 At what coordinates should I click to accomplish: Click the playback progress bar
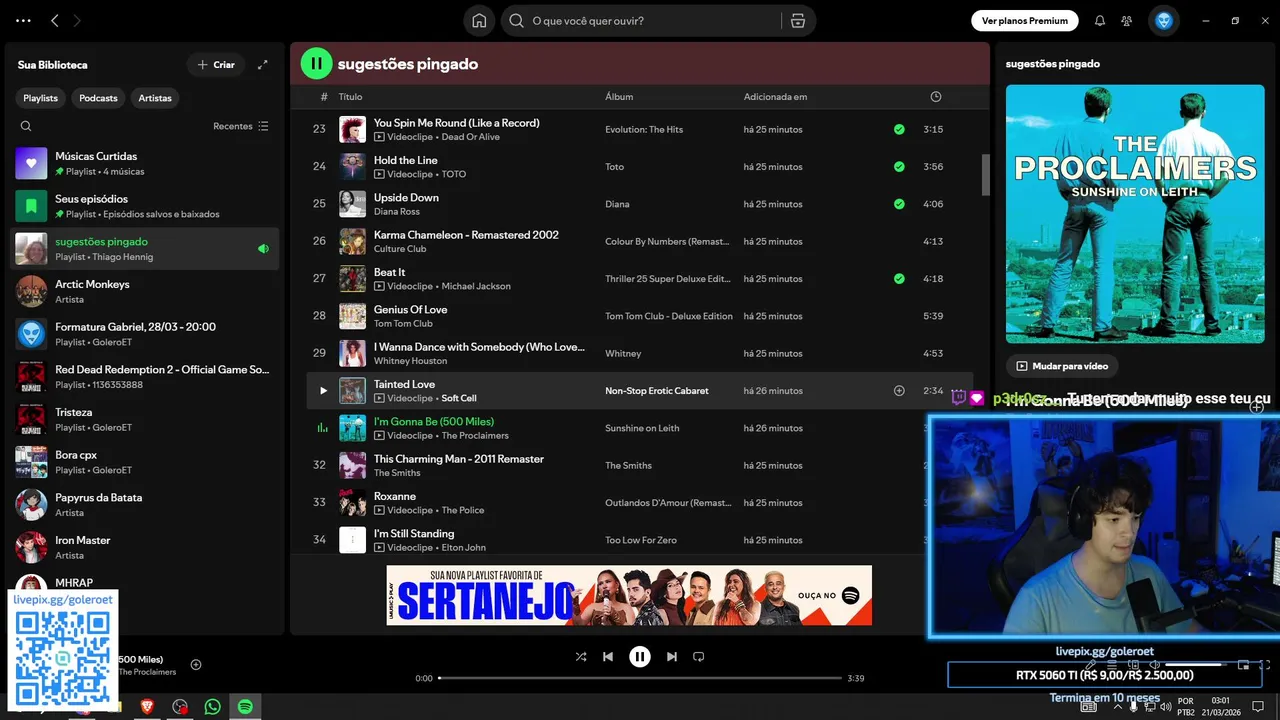(x=640, y=678)
